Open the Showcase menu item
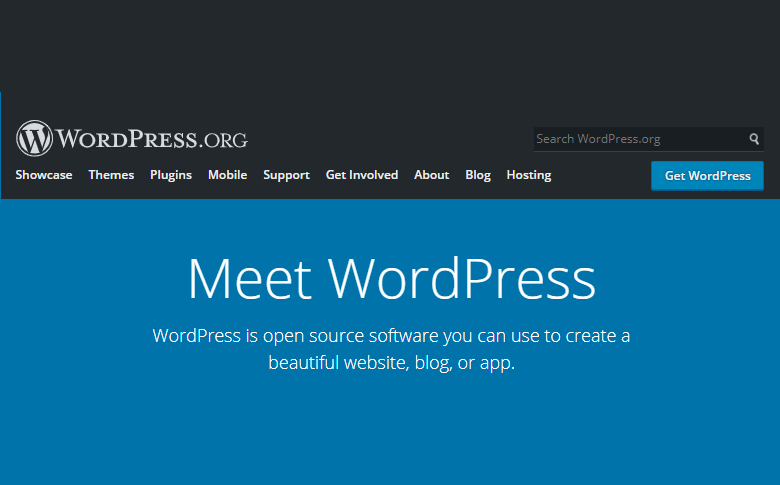This screenshot has height=485, width=780. (x=44, y=175)
